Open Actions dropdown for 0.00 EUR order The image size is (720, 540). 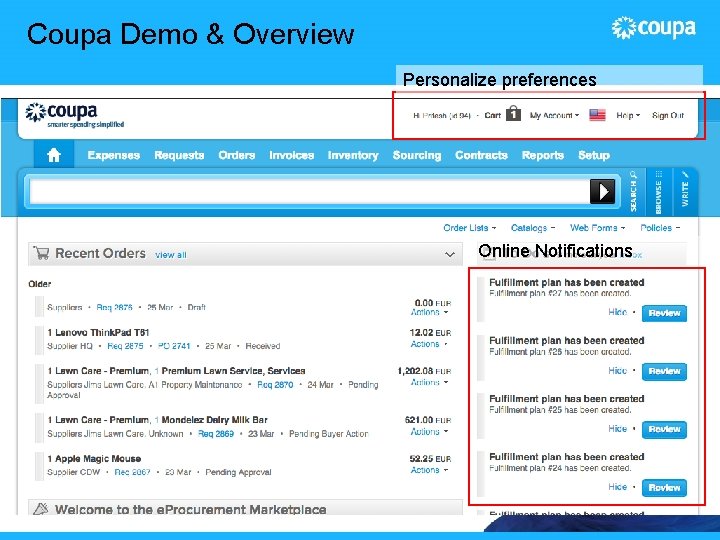pyautogui.click(x=429, y=312)
